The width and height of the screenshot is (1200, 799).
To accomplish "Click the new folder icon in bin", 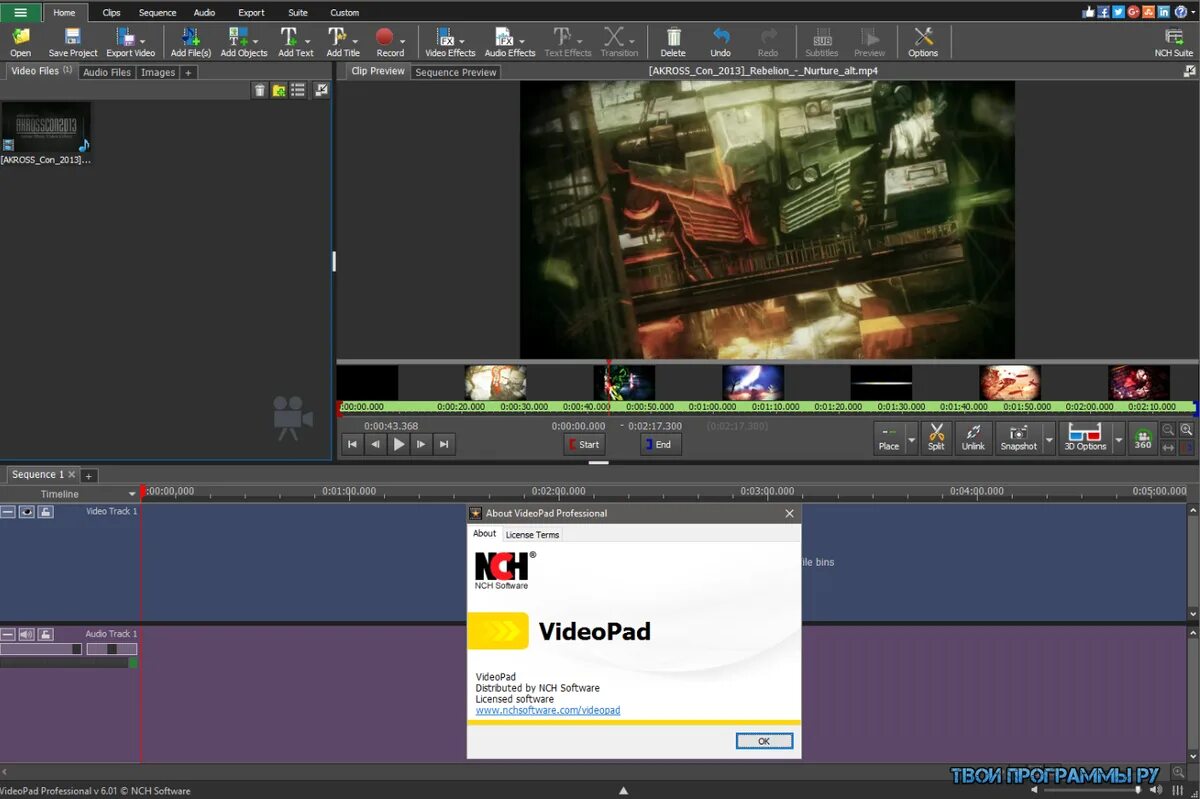I will point(279,90).
